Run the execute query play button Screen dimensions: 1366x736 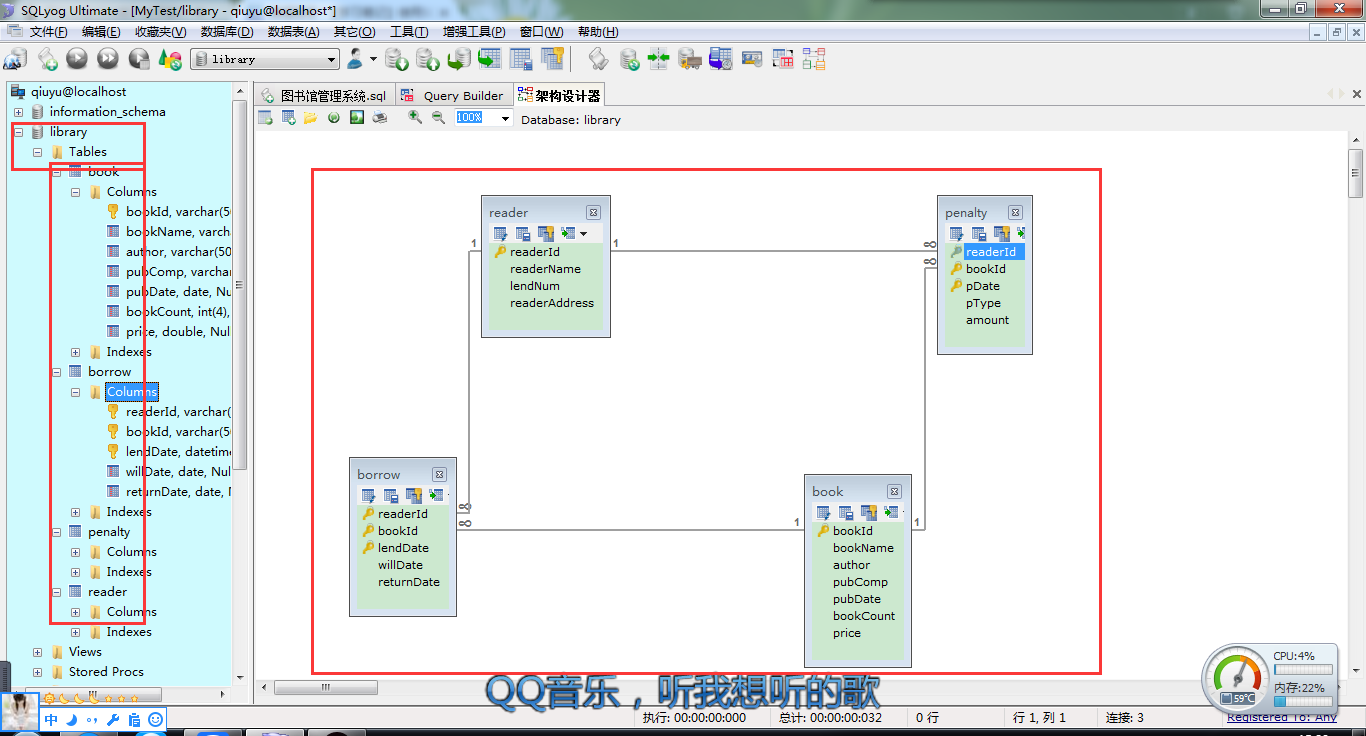click(x=77, y=59)
